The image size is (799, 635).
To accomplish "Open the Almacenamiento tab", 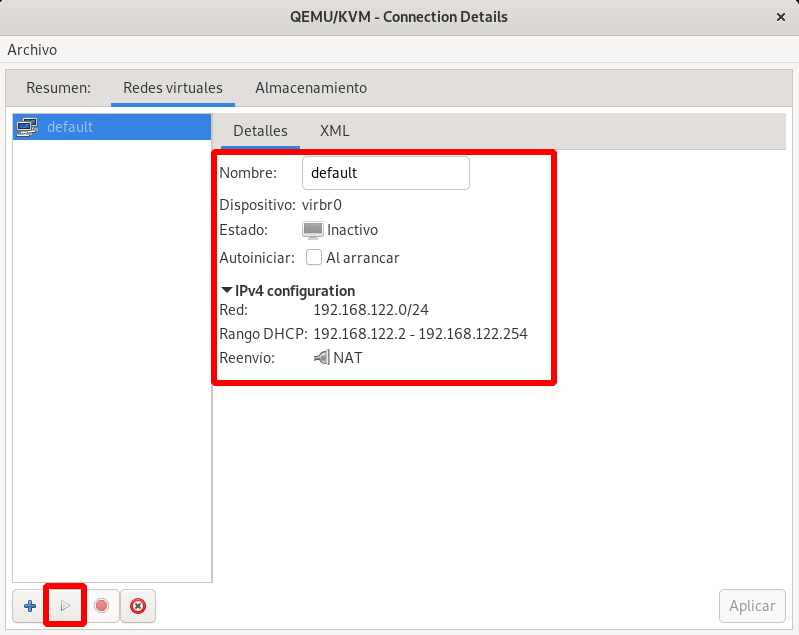I will click(x=311, y=88).
